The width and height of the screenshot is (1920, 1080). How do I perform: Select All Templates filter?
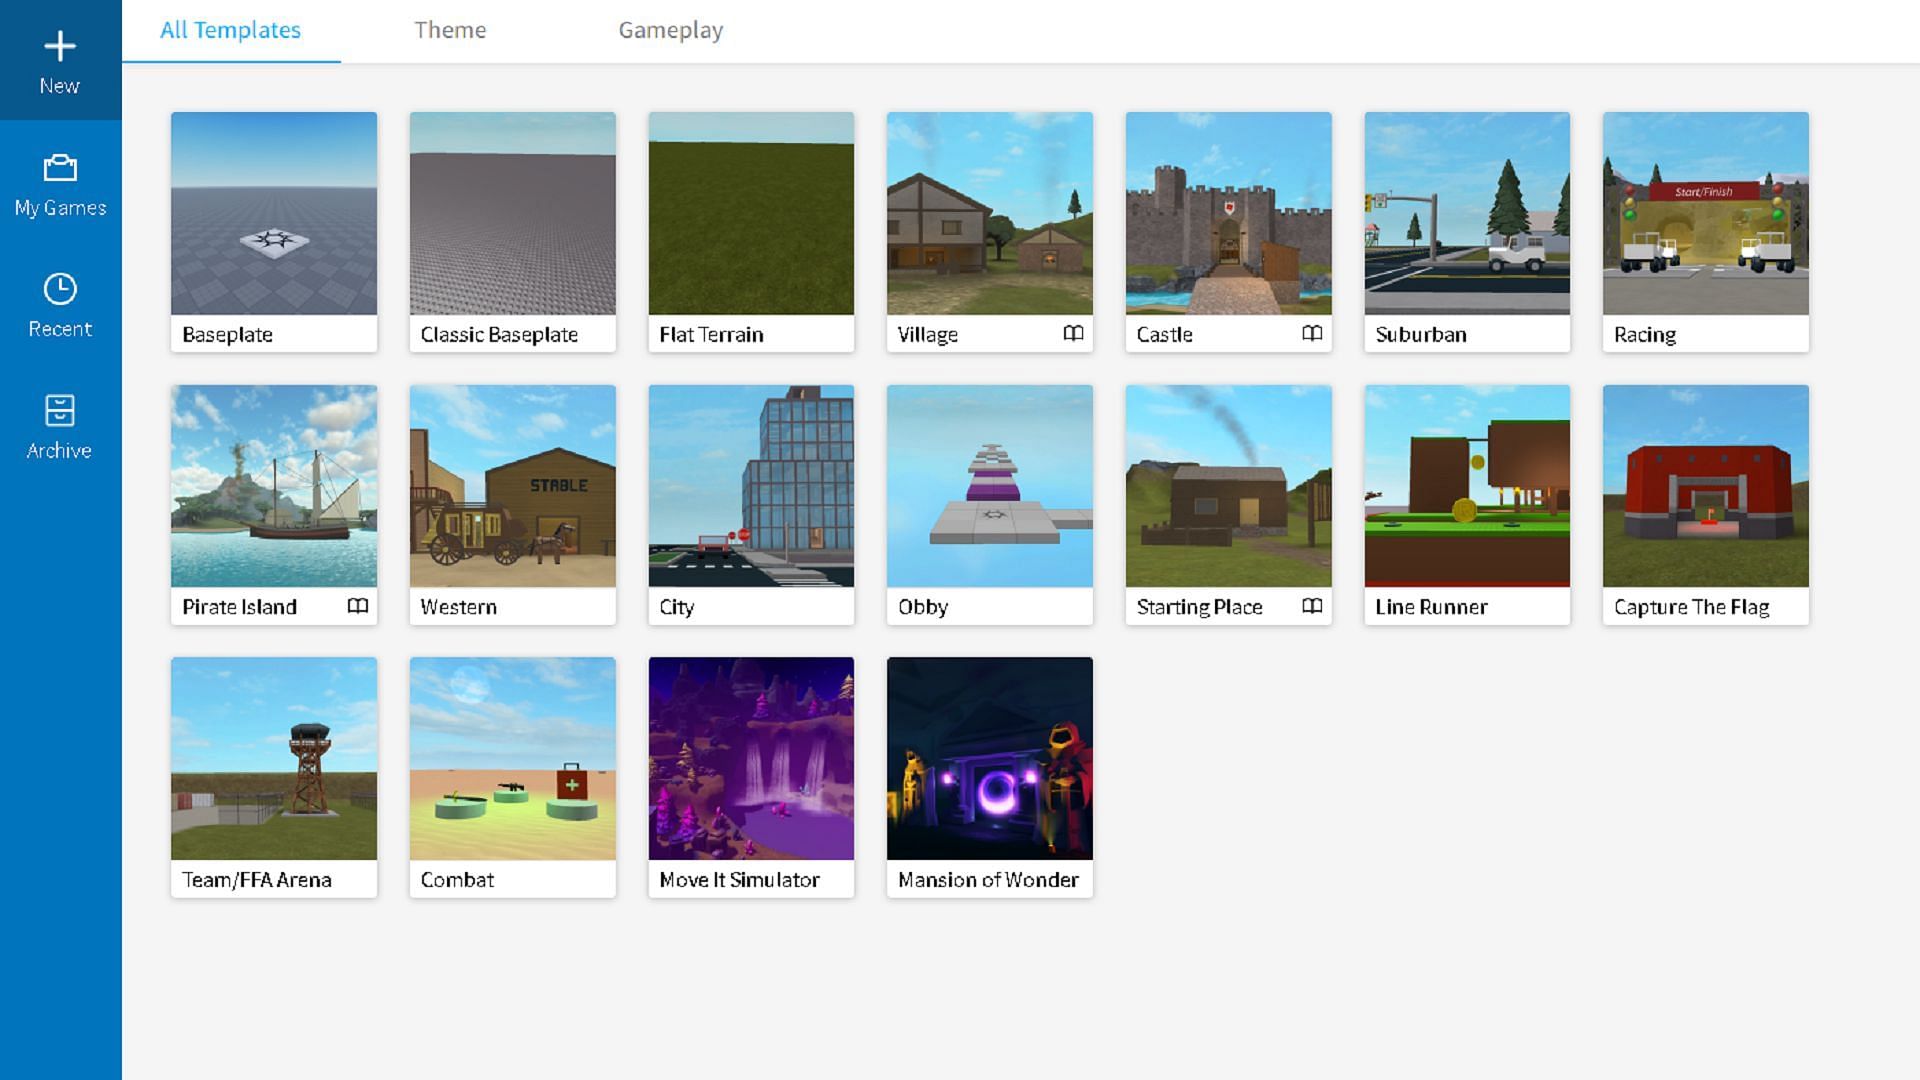point(231,29)
